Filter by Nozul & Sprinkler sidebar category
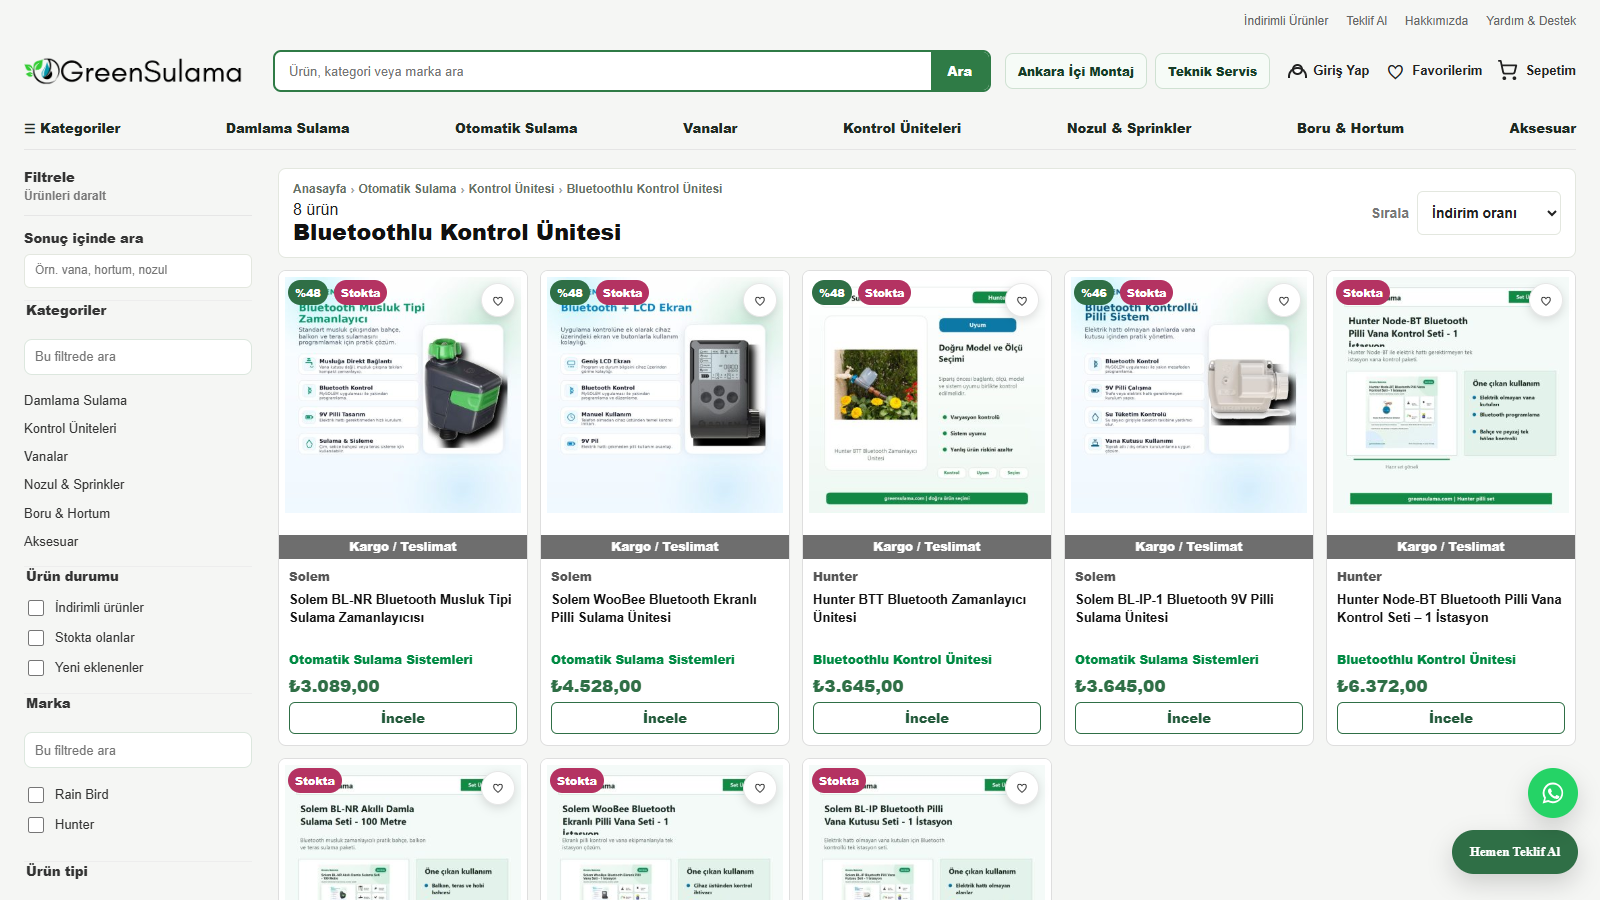1600x900 pixels. [x=74, y=485]
